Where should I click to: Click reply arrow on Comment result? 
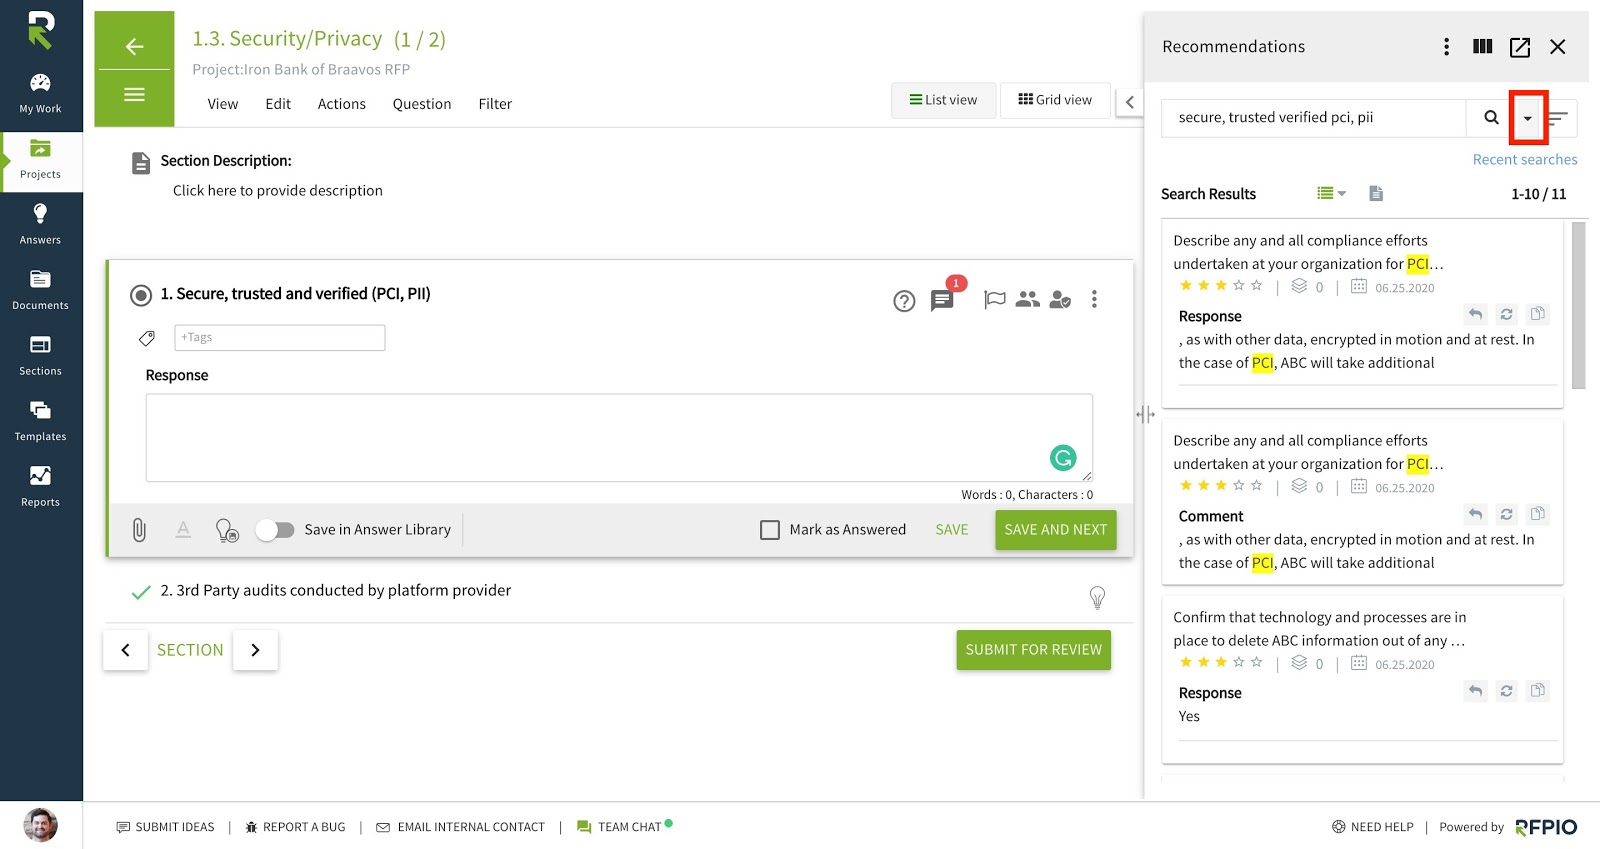(1475, 514)
